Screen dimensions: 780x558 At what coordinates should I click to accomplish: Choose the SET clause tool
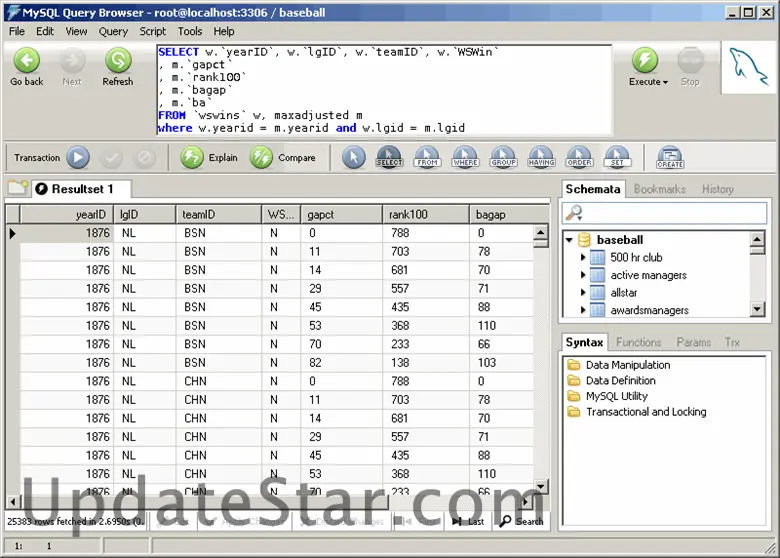pyautogui.click(x=617, y=157)
